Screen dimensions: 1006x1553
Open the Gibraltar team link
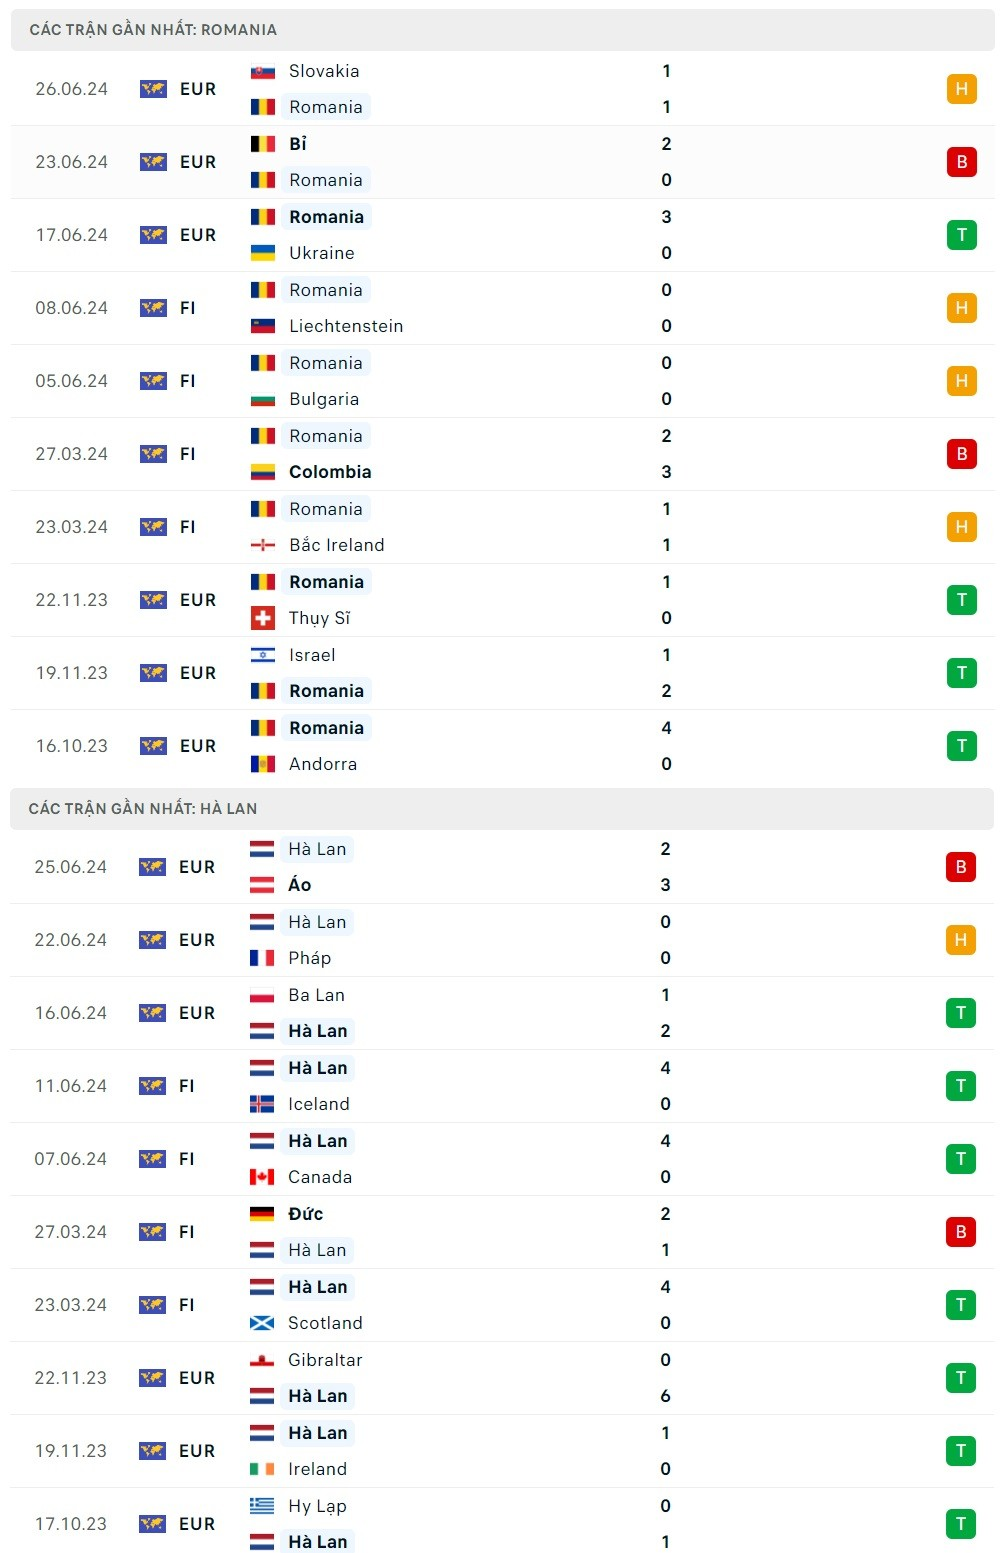(x=325, y=1360)
